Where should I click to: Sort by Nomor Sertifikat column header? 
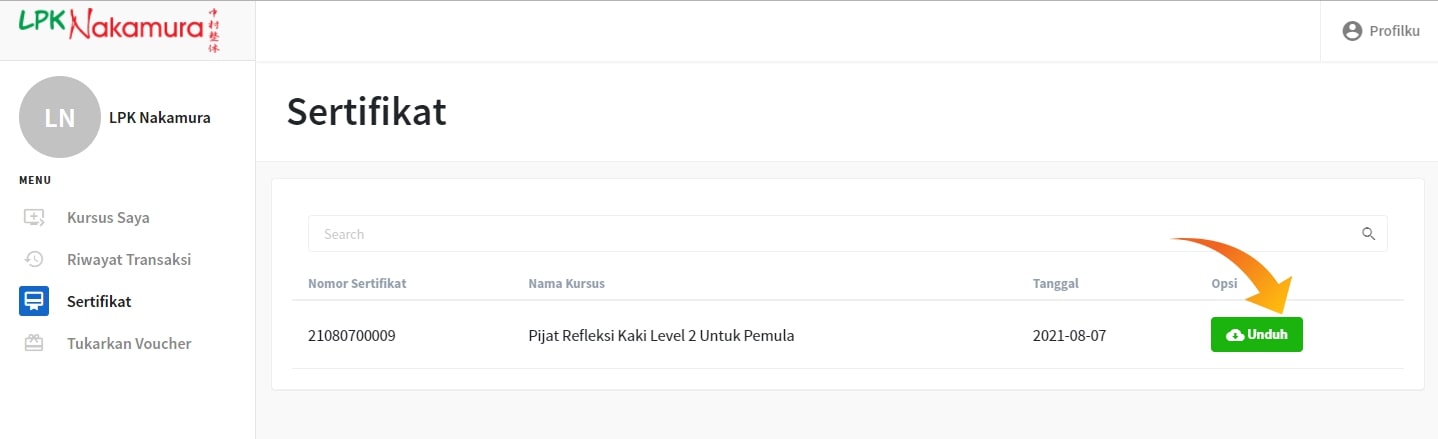[x=357, y=283]
